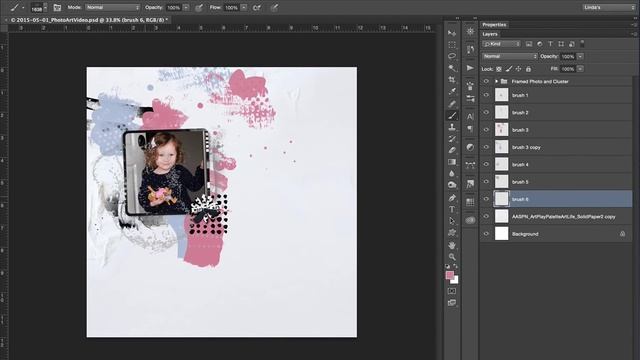Image resolution: width=640 pixels, height=360 pixels.
Task: Open the Actions panel play icon
Action: pos(470,68)
